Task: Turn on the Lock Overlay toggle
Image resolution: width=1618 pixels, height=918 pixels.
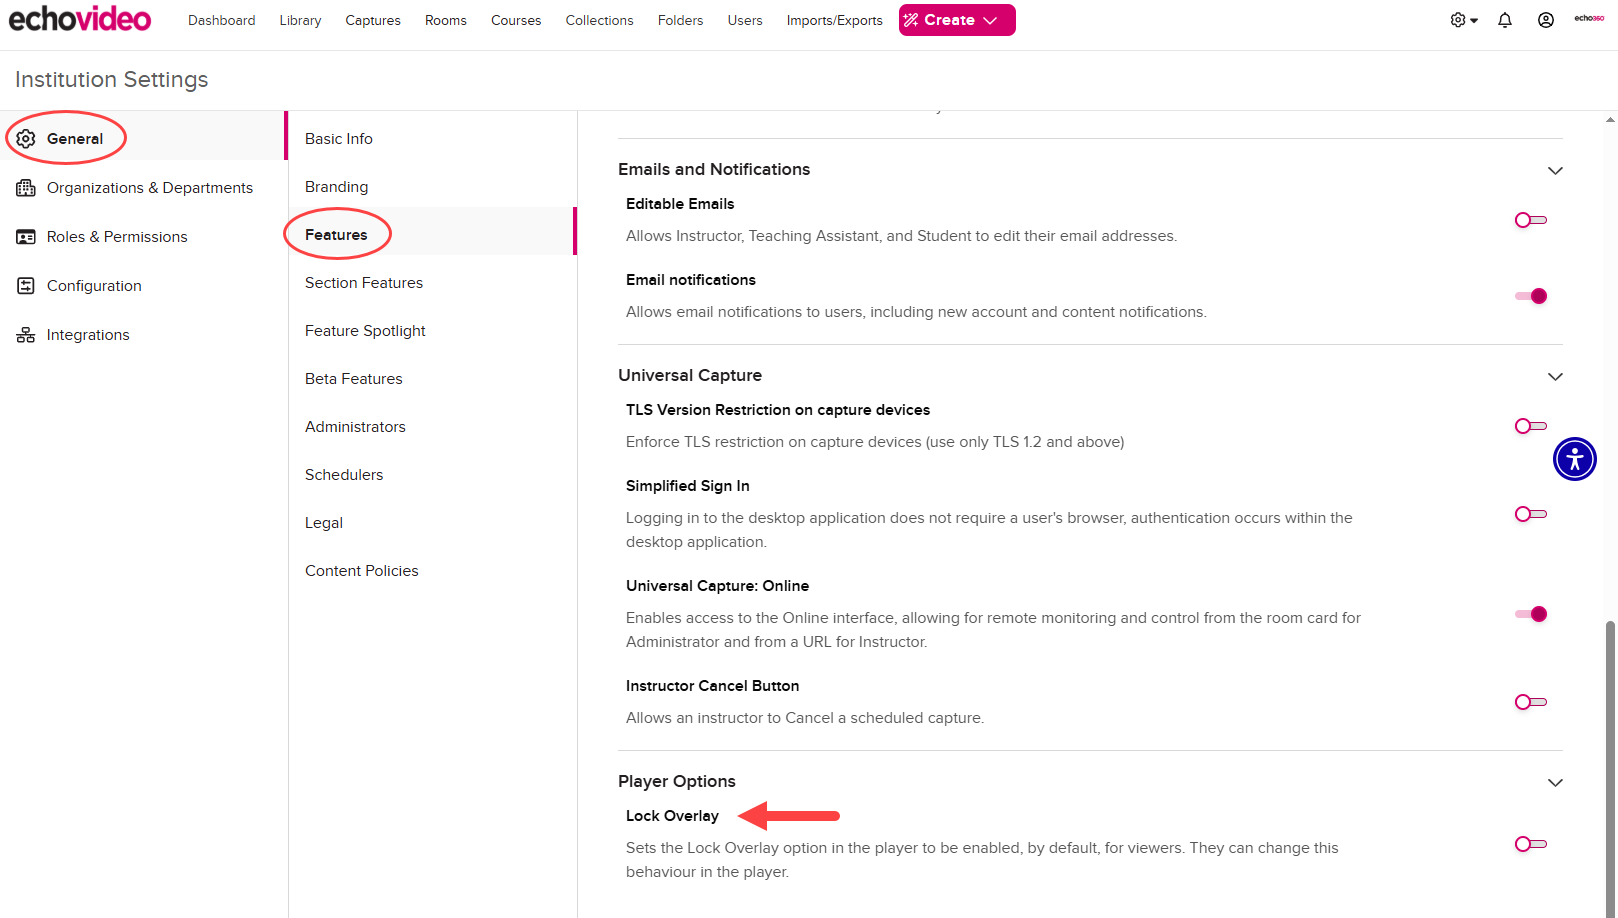Action: click(x=1531, y=844)
